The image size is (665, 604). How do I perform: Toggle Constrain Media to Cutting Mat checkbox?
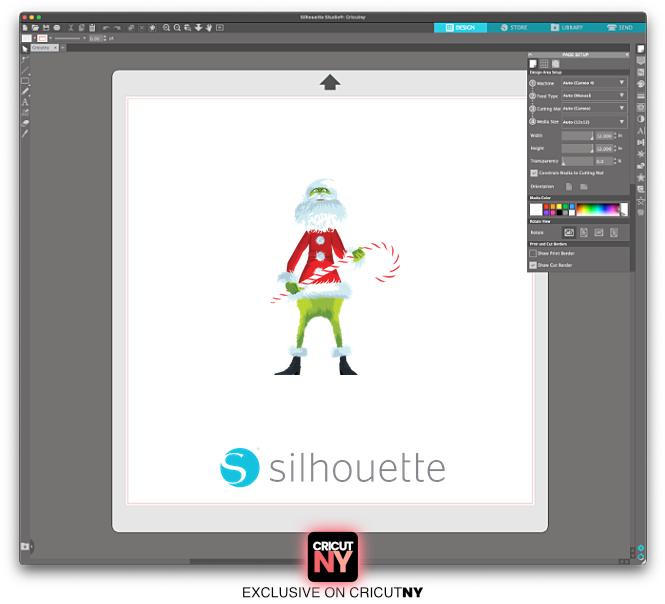click(534, 173)
